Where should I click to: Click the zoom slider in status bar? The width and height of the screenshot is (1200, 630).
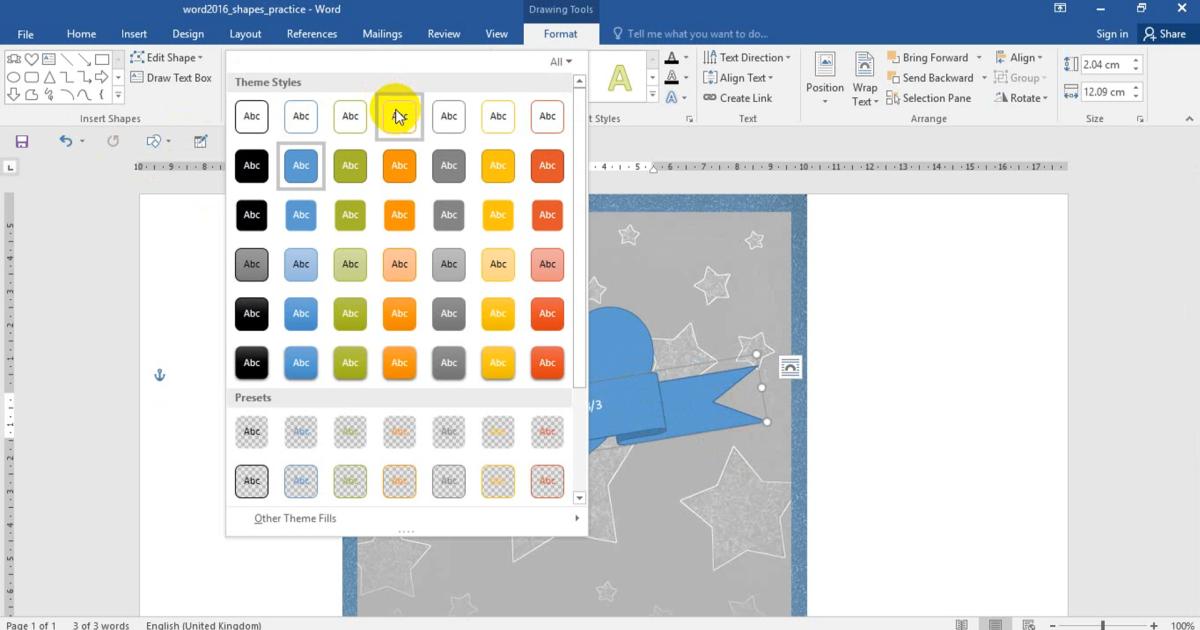[x=1103, y=625]
